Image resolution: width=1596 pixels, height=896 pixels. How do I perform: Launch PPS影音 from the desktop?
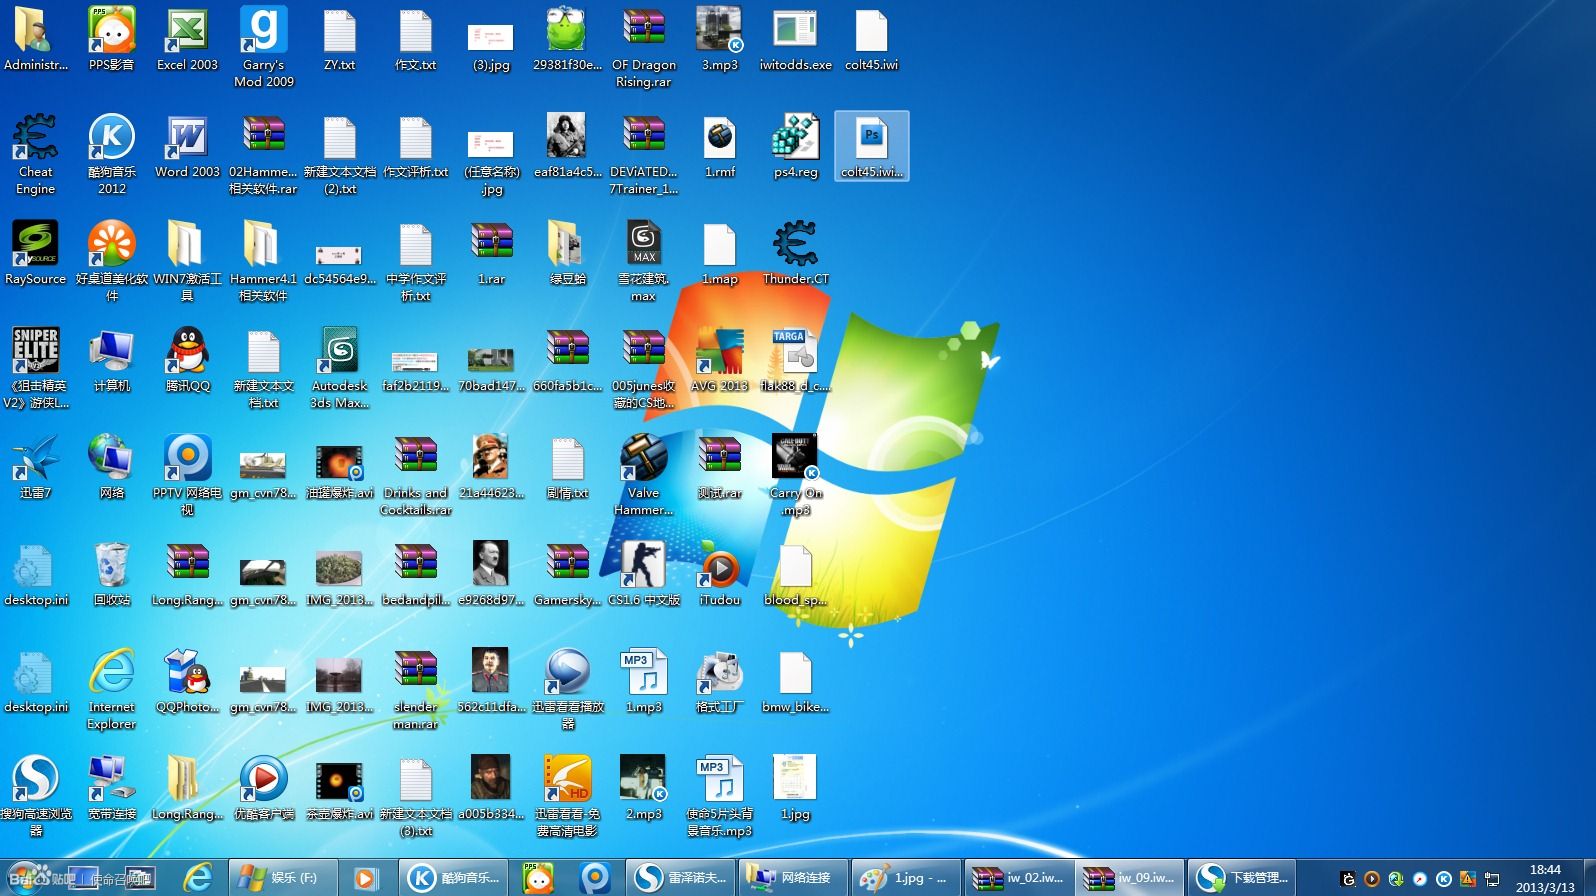[x=112, y=40]
